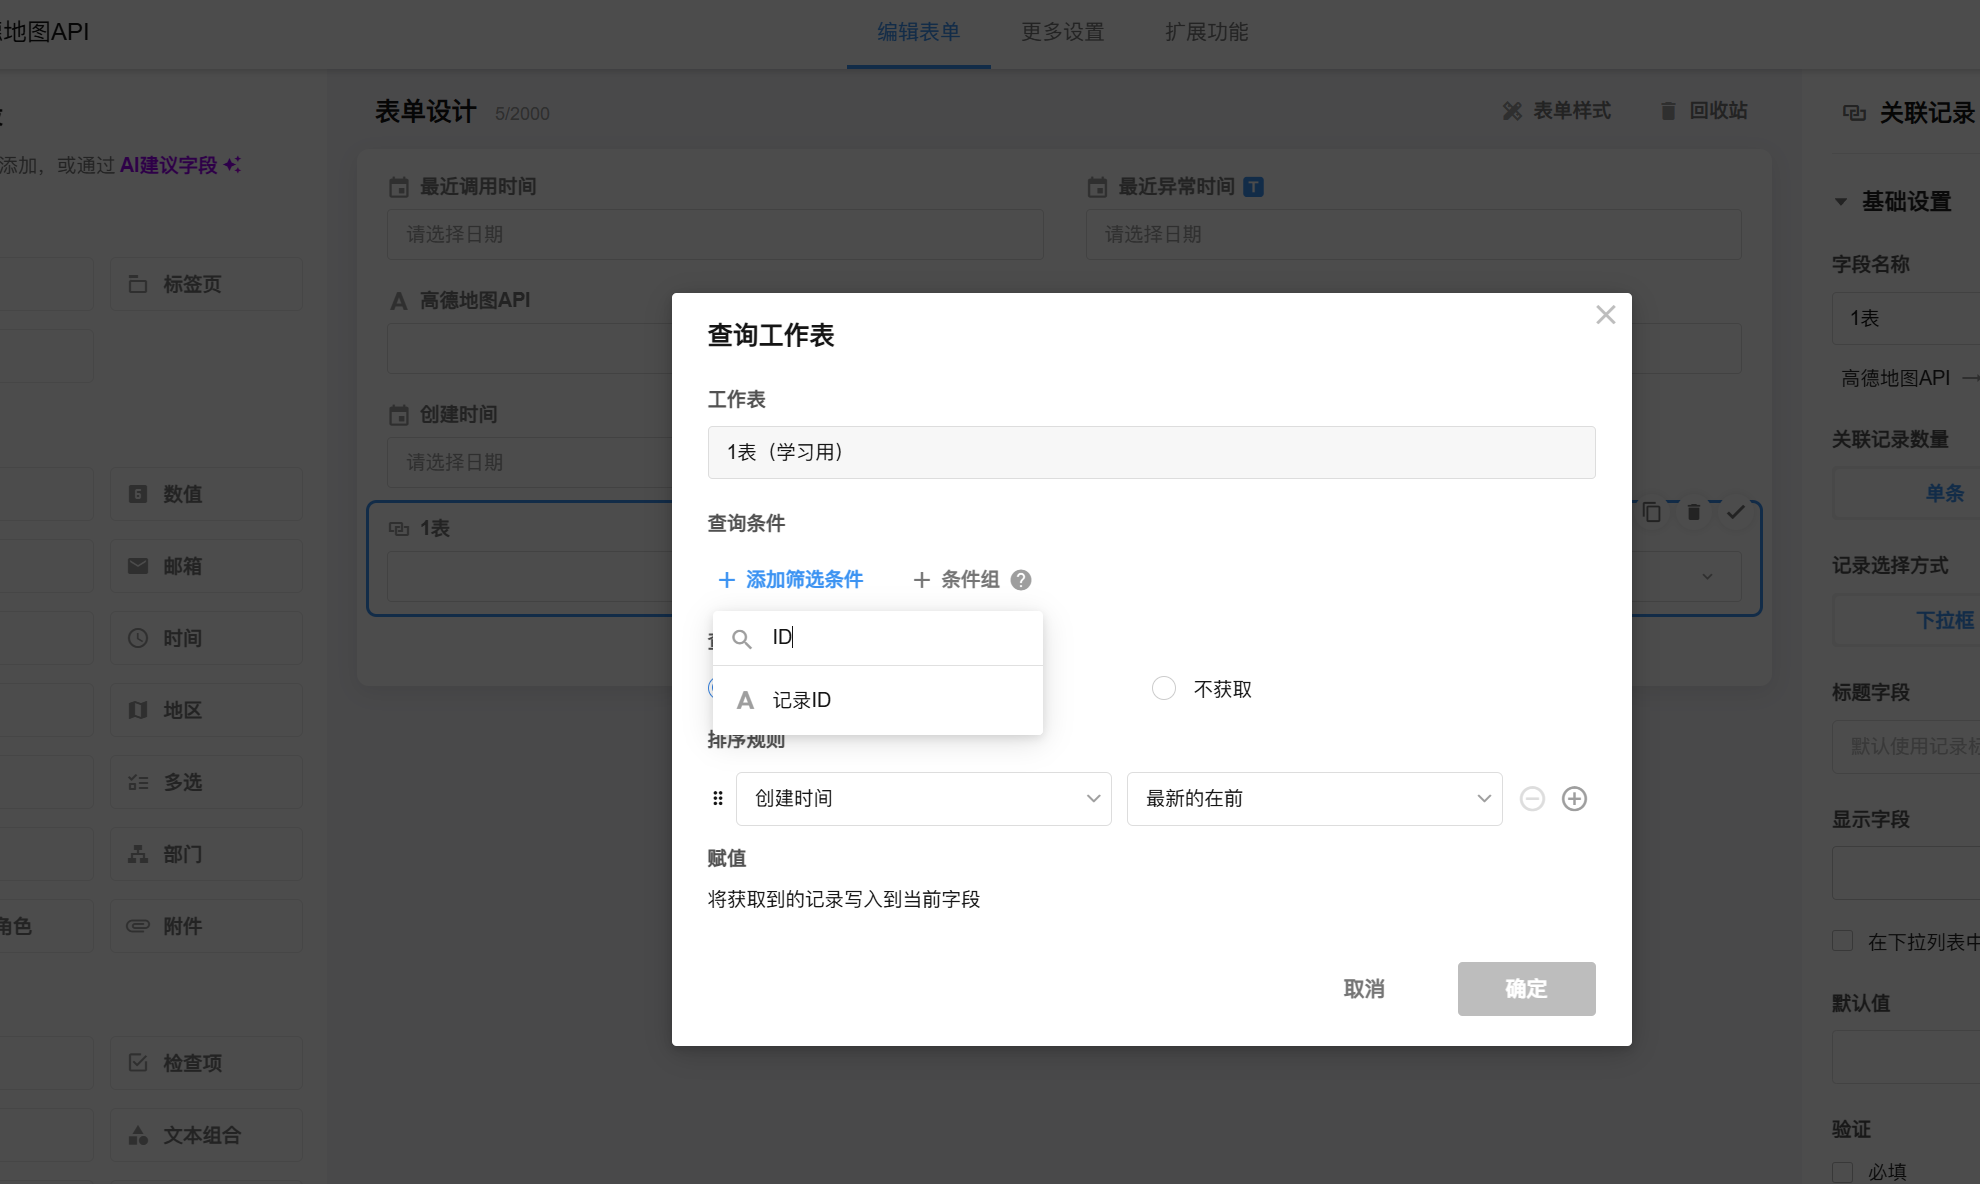The width and height of the screenshot is (1980, 1184).
Task: Click the remove sort rule minus icon
Action: (1532, 799)
